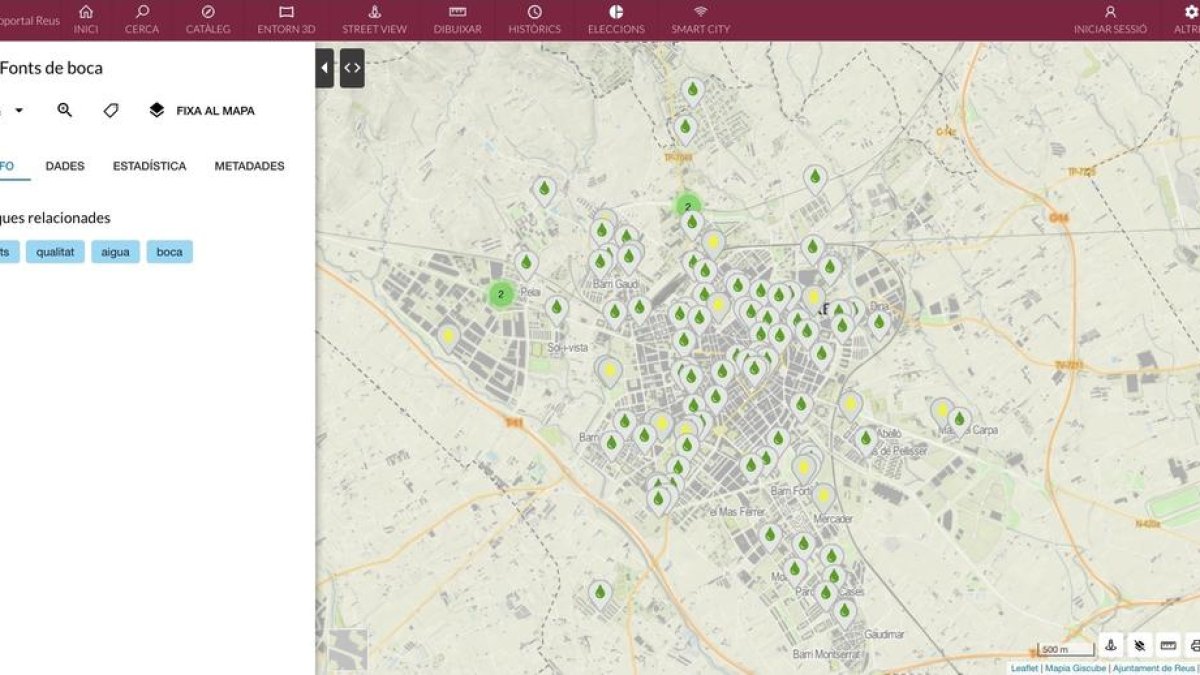Click the zoom-to-layer magnifier icon
The width and height of the screenshot is (1200, 675).
tap(65, 110)
